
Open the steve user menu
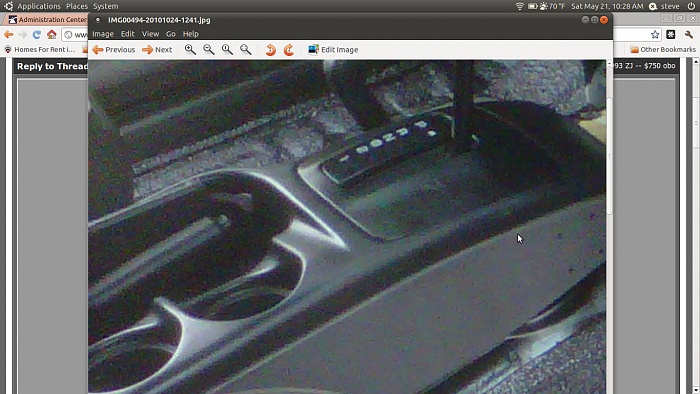click(664, 6)
